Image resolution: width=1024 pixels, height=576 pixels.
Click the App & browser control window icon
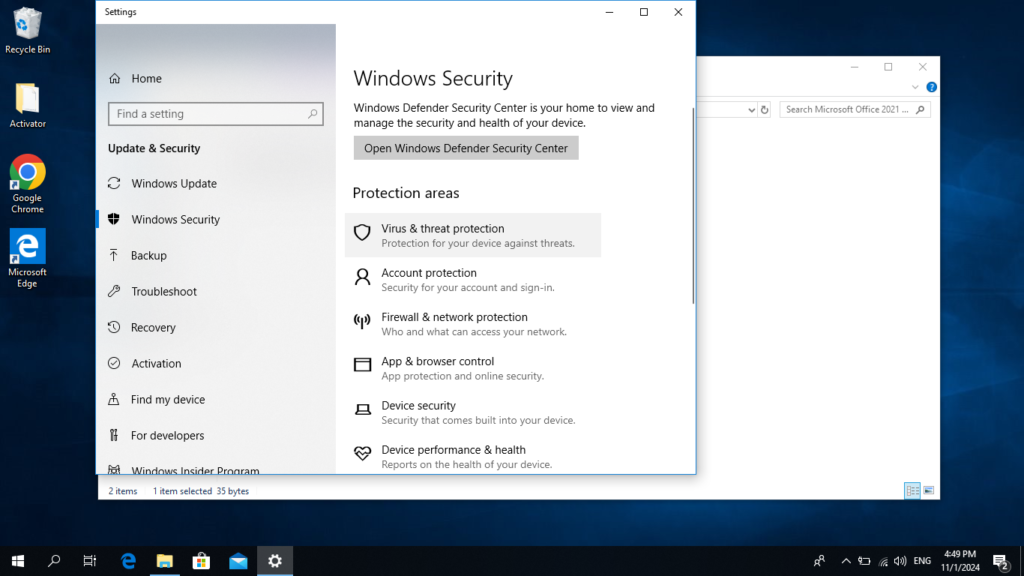coord(362,364)
